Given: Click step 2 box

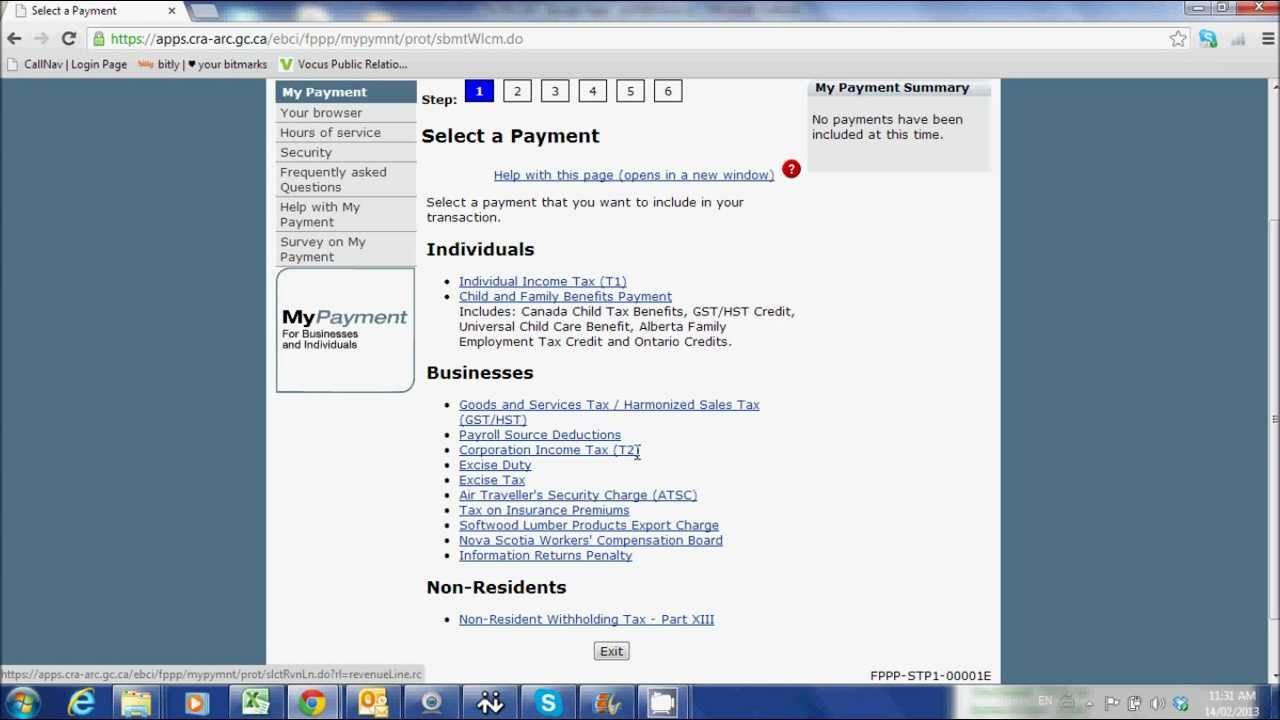Looking at the screenshot, I should [x=517, y=91].
